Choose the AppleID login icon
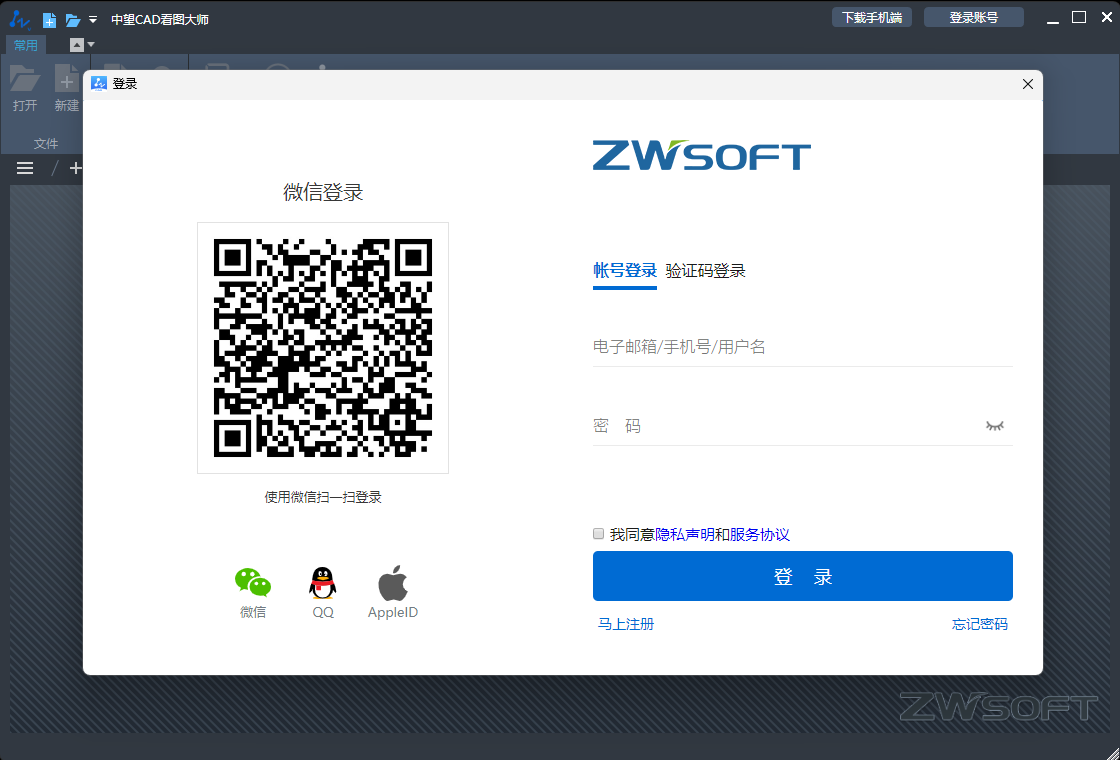 pos(393,583)
